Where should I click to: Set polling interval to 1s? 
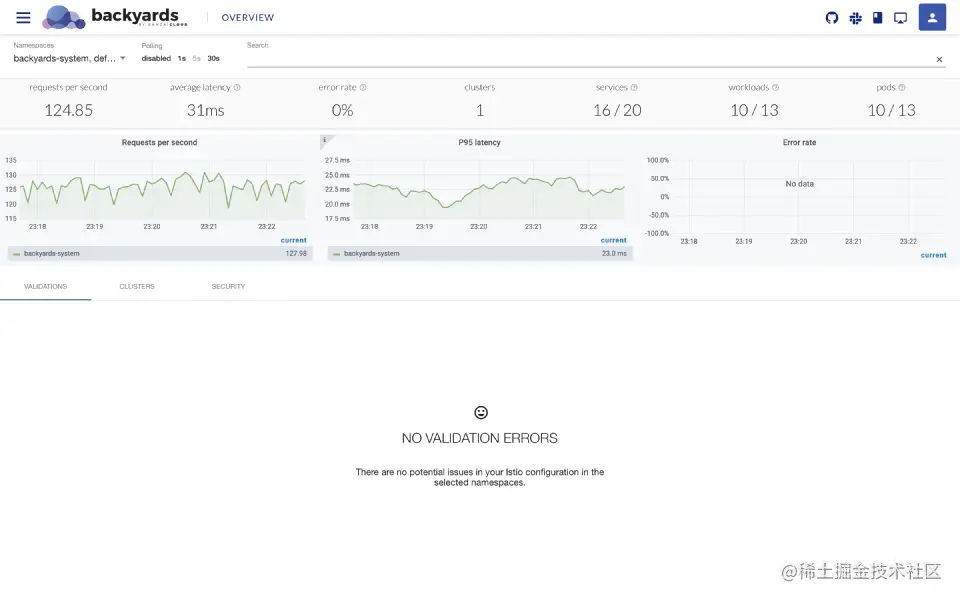tap(182, 59)
